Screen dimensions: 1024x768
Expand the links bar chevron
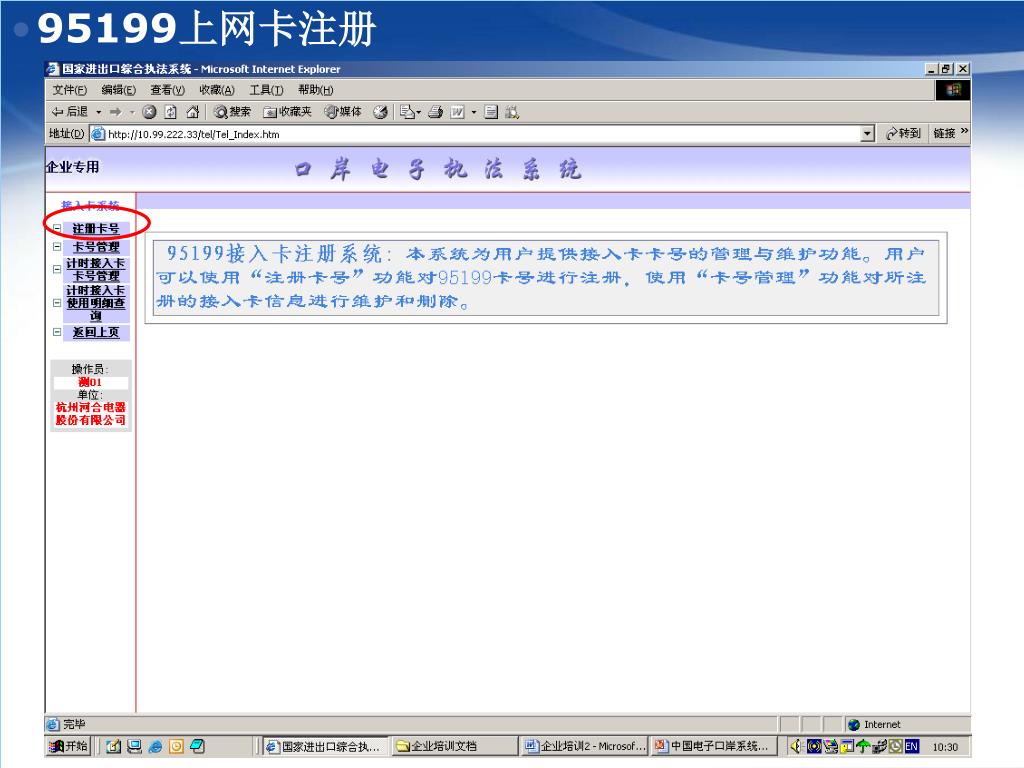[x=965, y=131]
